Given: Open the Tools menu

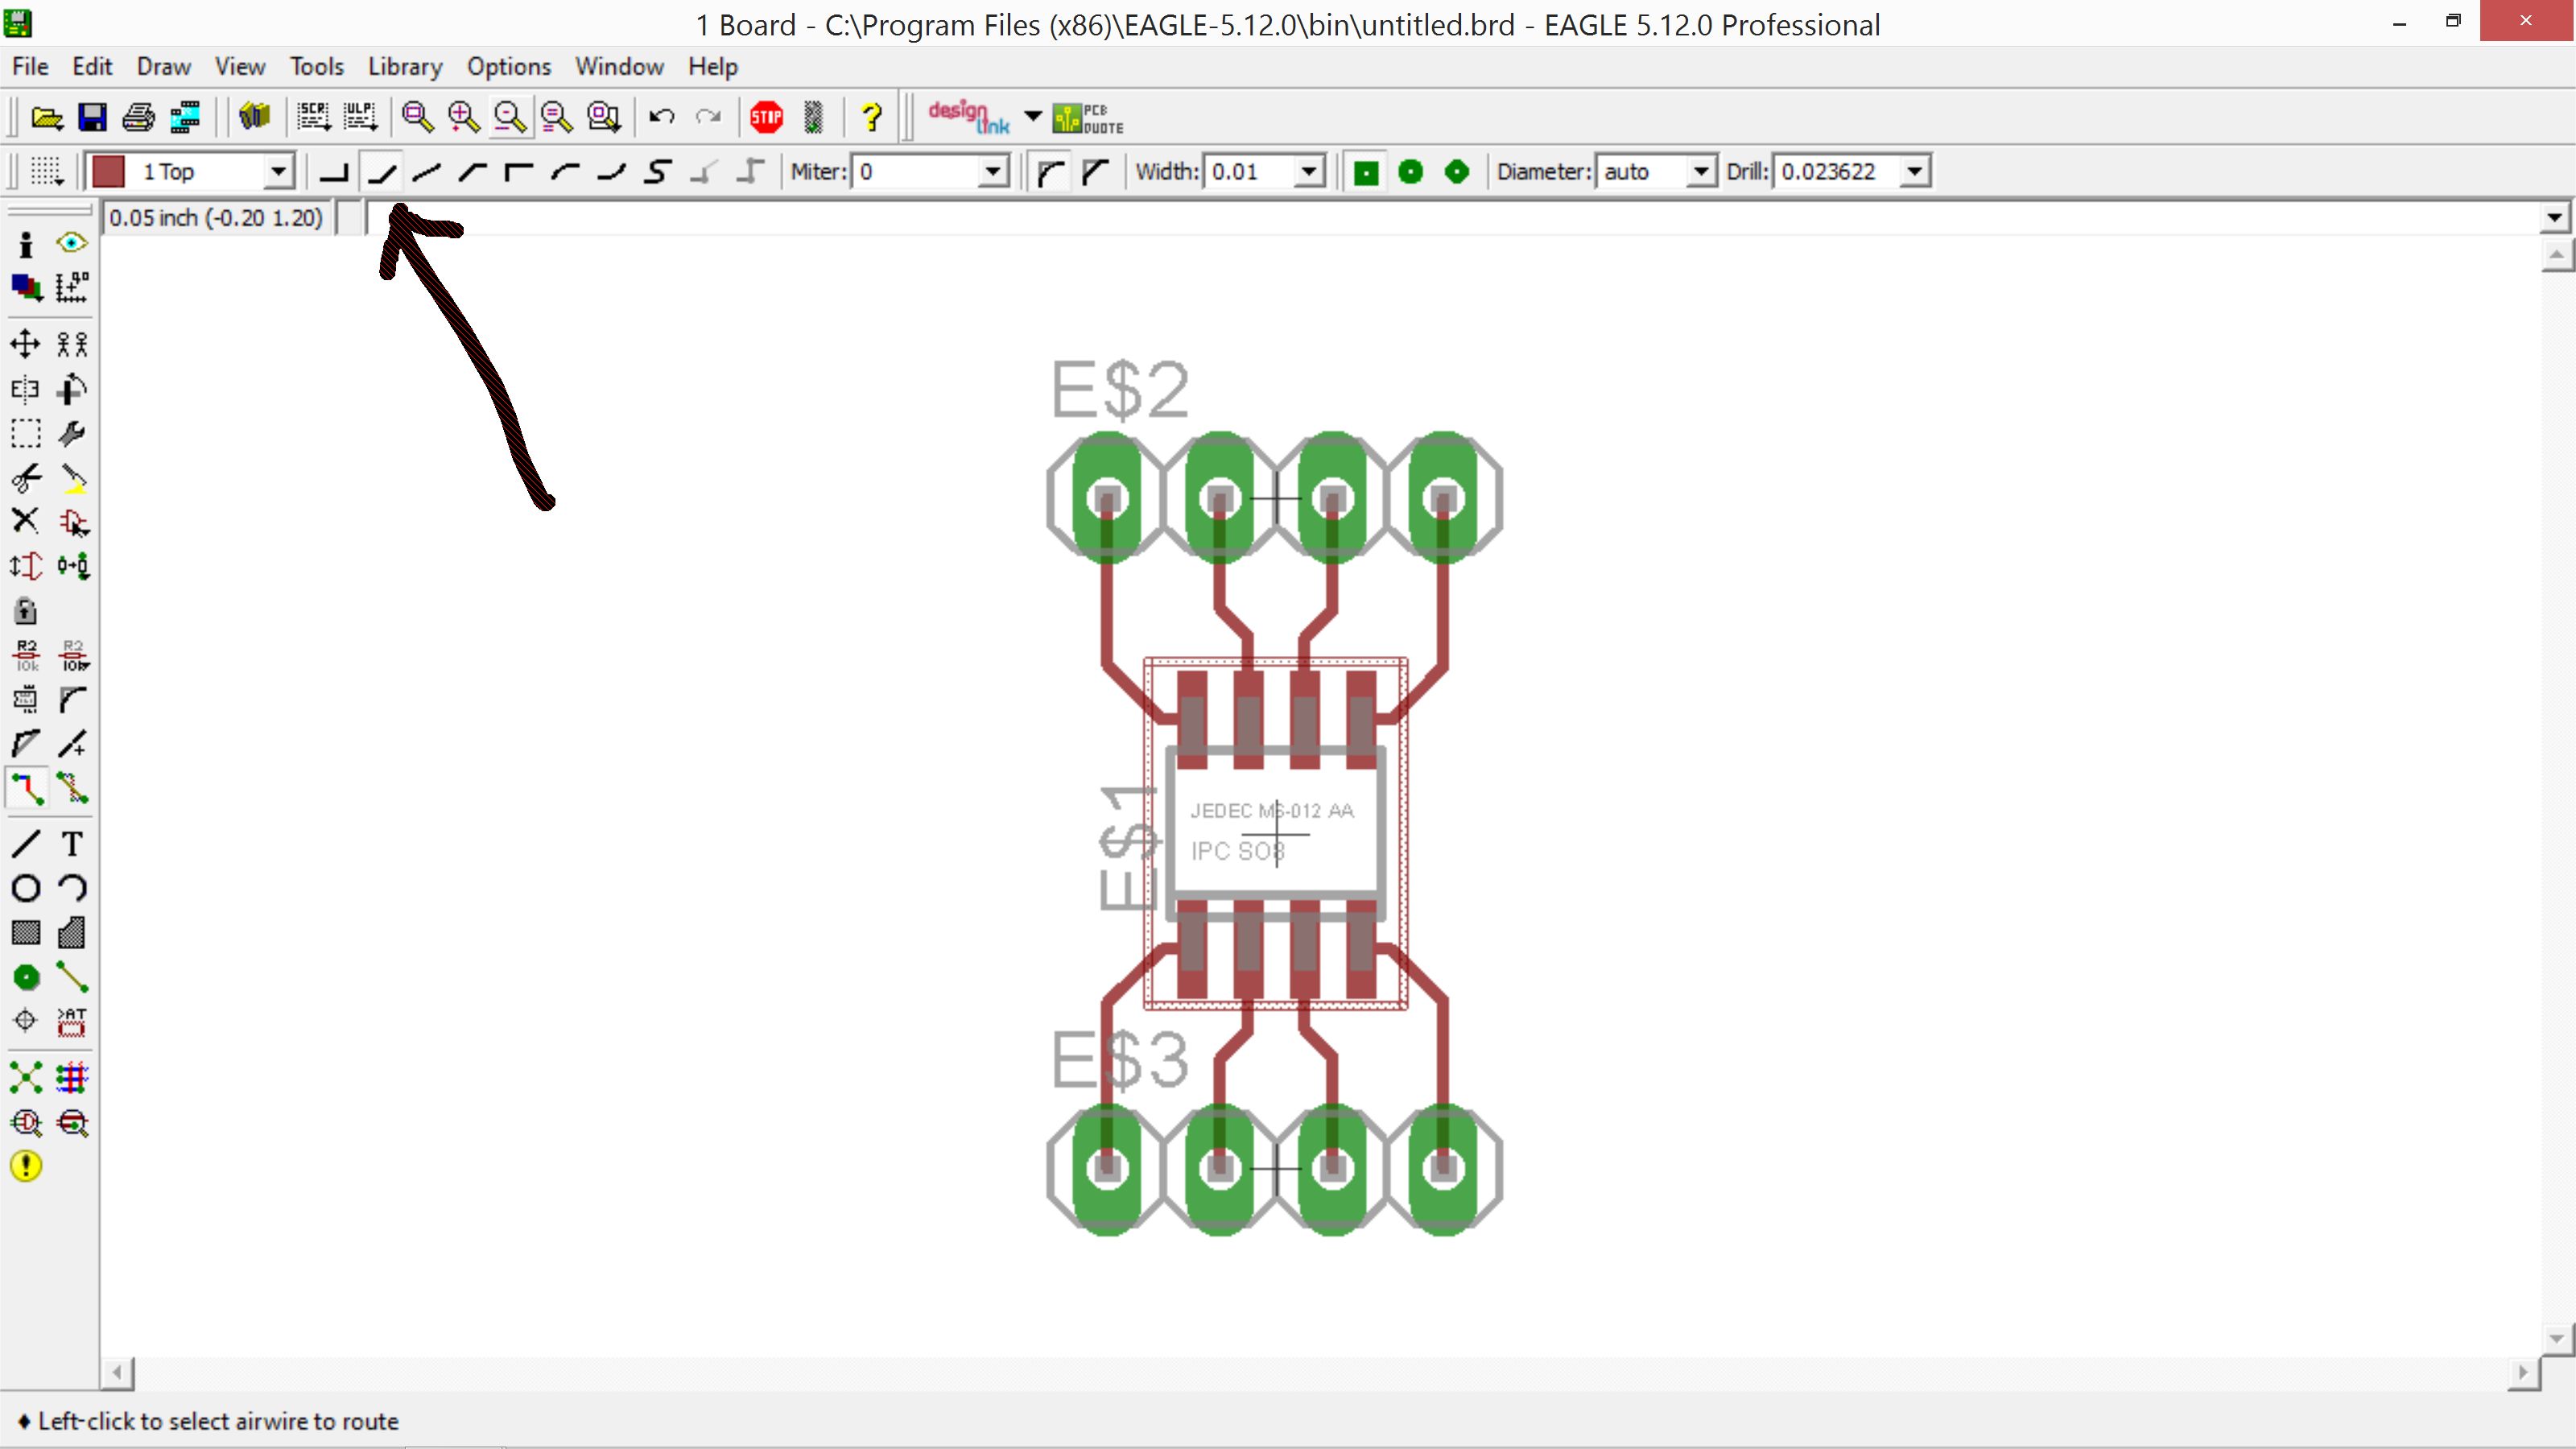Looking at the screenshot, I should [x=317, y=67].
